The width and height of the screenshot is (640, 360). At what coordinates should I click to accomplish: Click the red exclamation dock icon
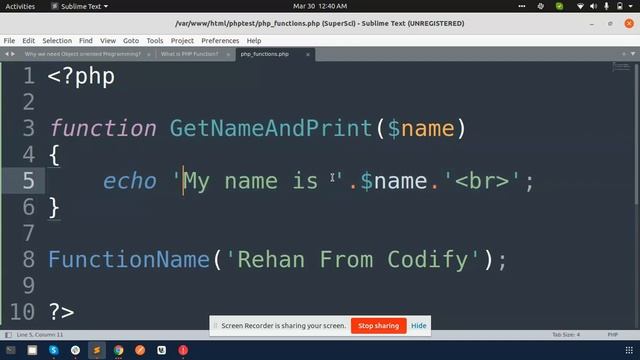click(x=183, y=350)
